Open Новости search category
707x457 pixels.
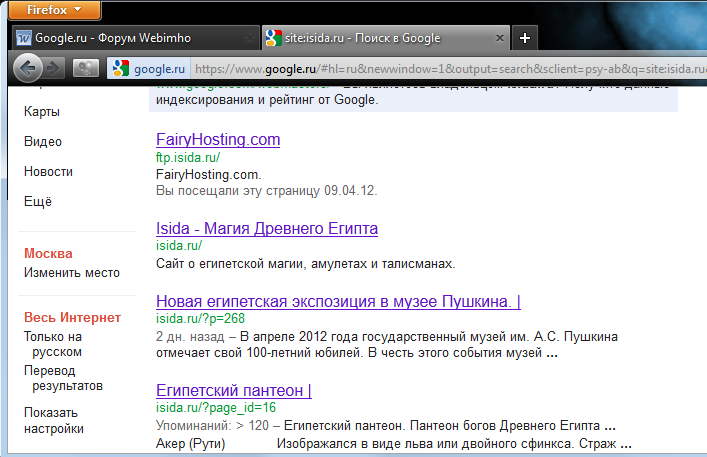click(x=48, y=172)
